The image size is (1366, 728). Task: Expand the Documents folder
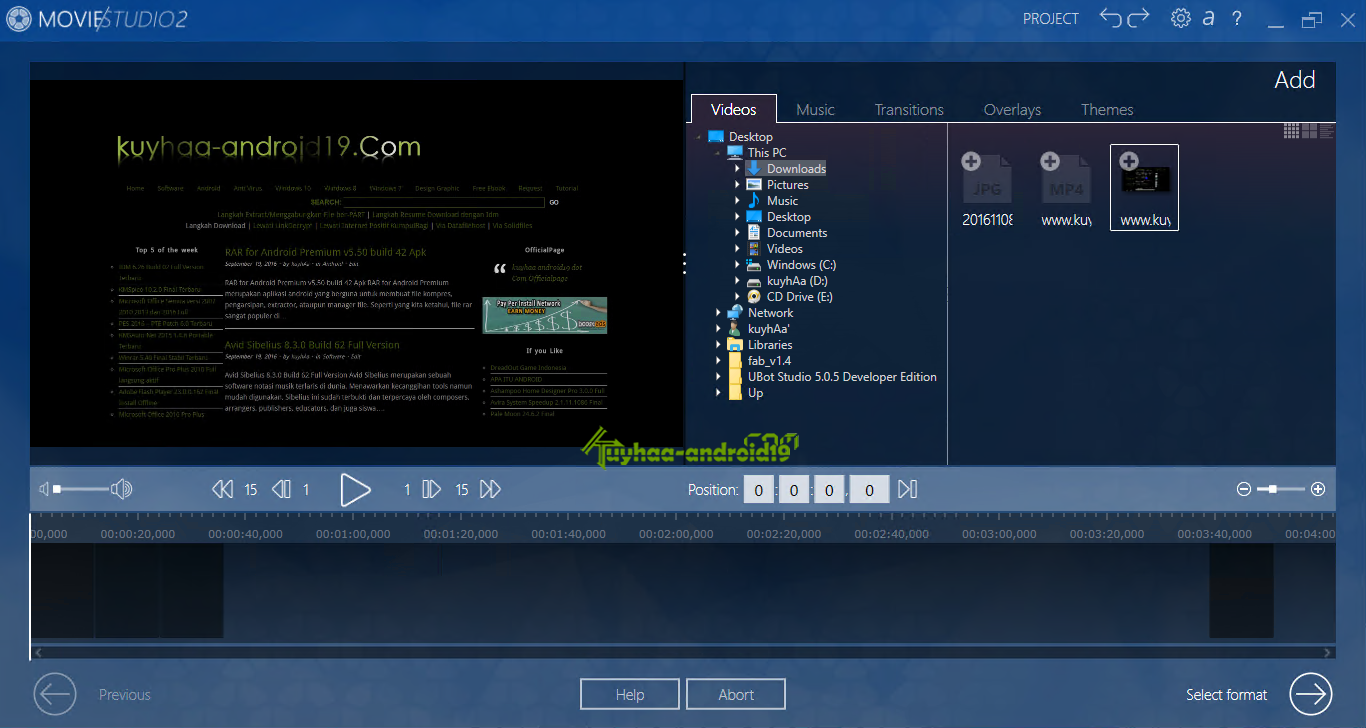[737, 233]
